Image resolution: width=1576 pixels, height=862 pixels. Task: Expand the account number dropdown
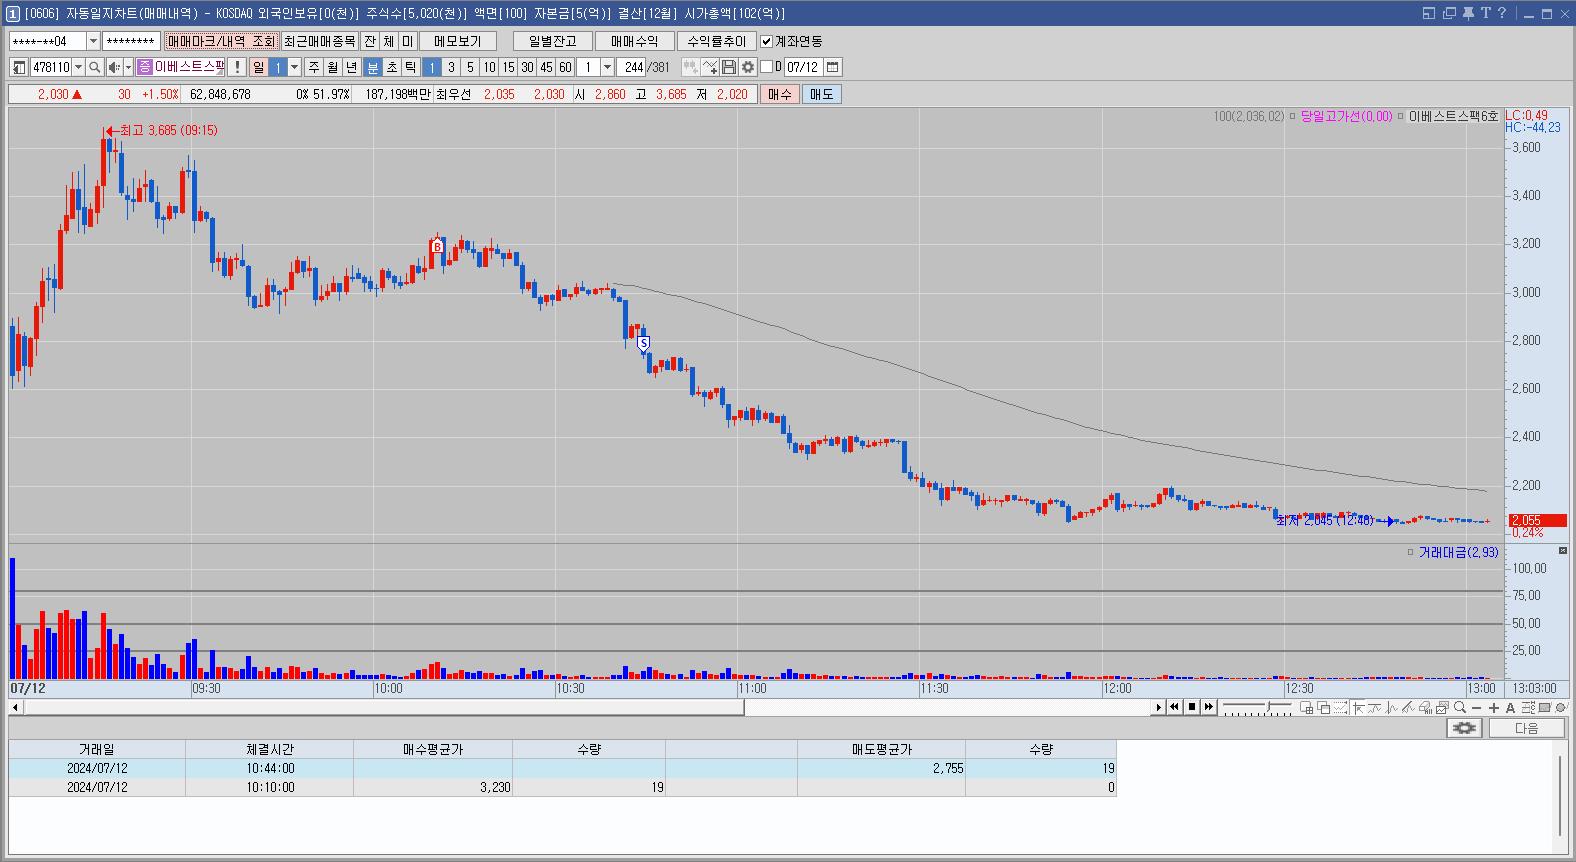pos(94,41)
